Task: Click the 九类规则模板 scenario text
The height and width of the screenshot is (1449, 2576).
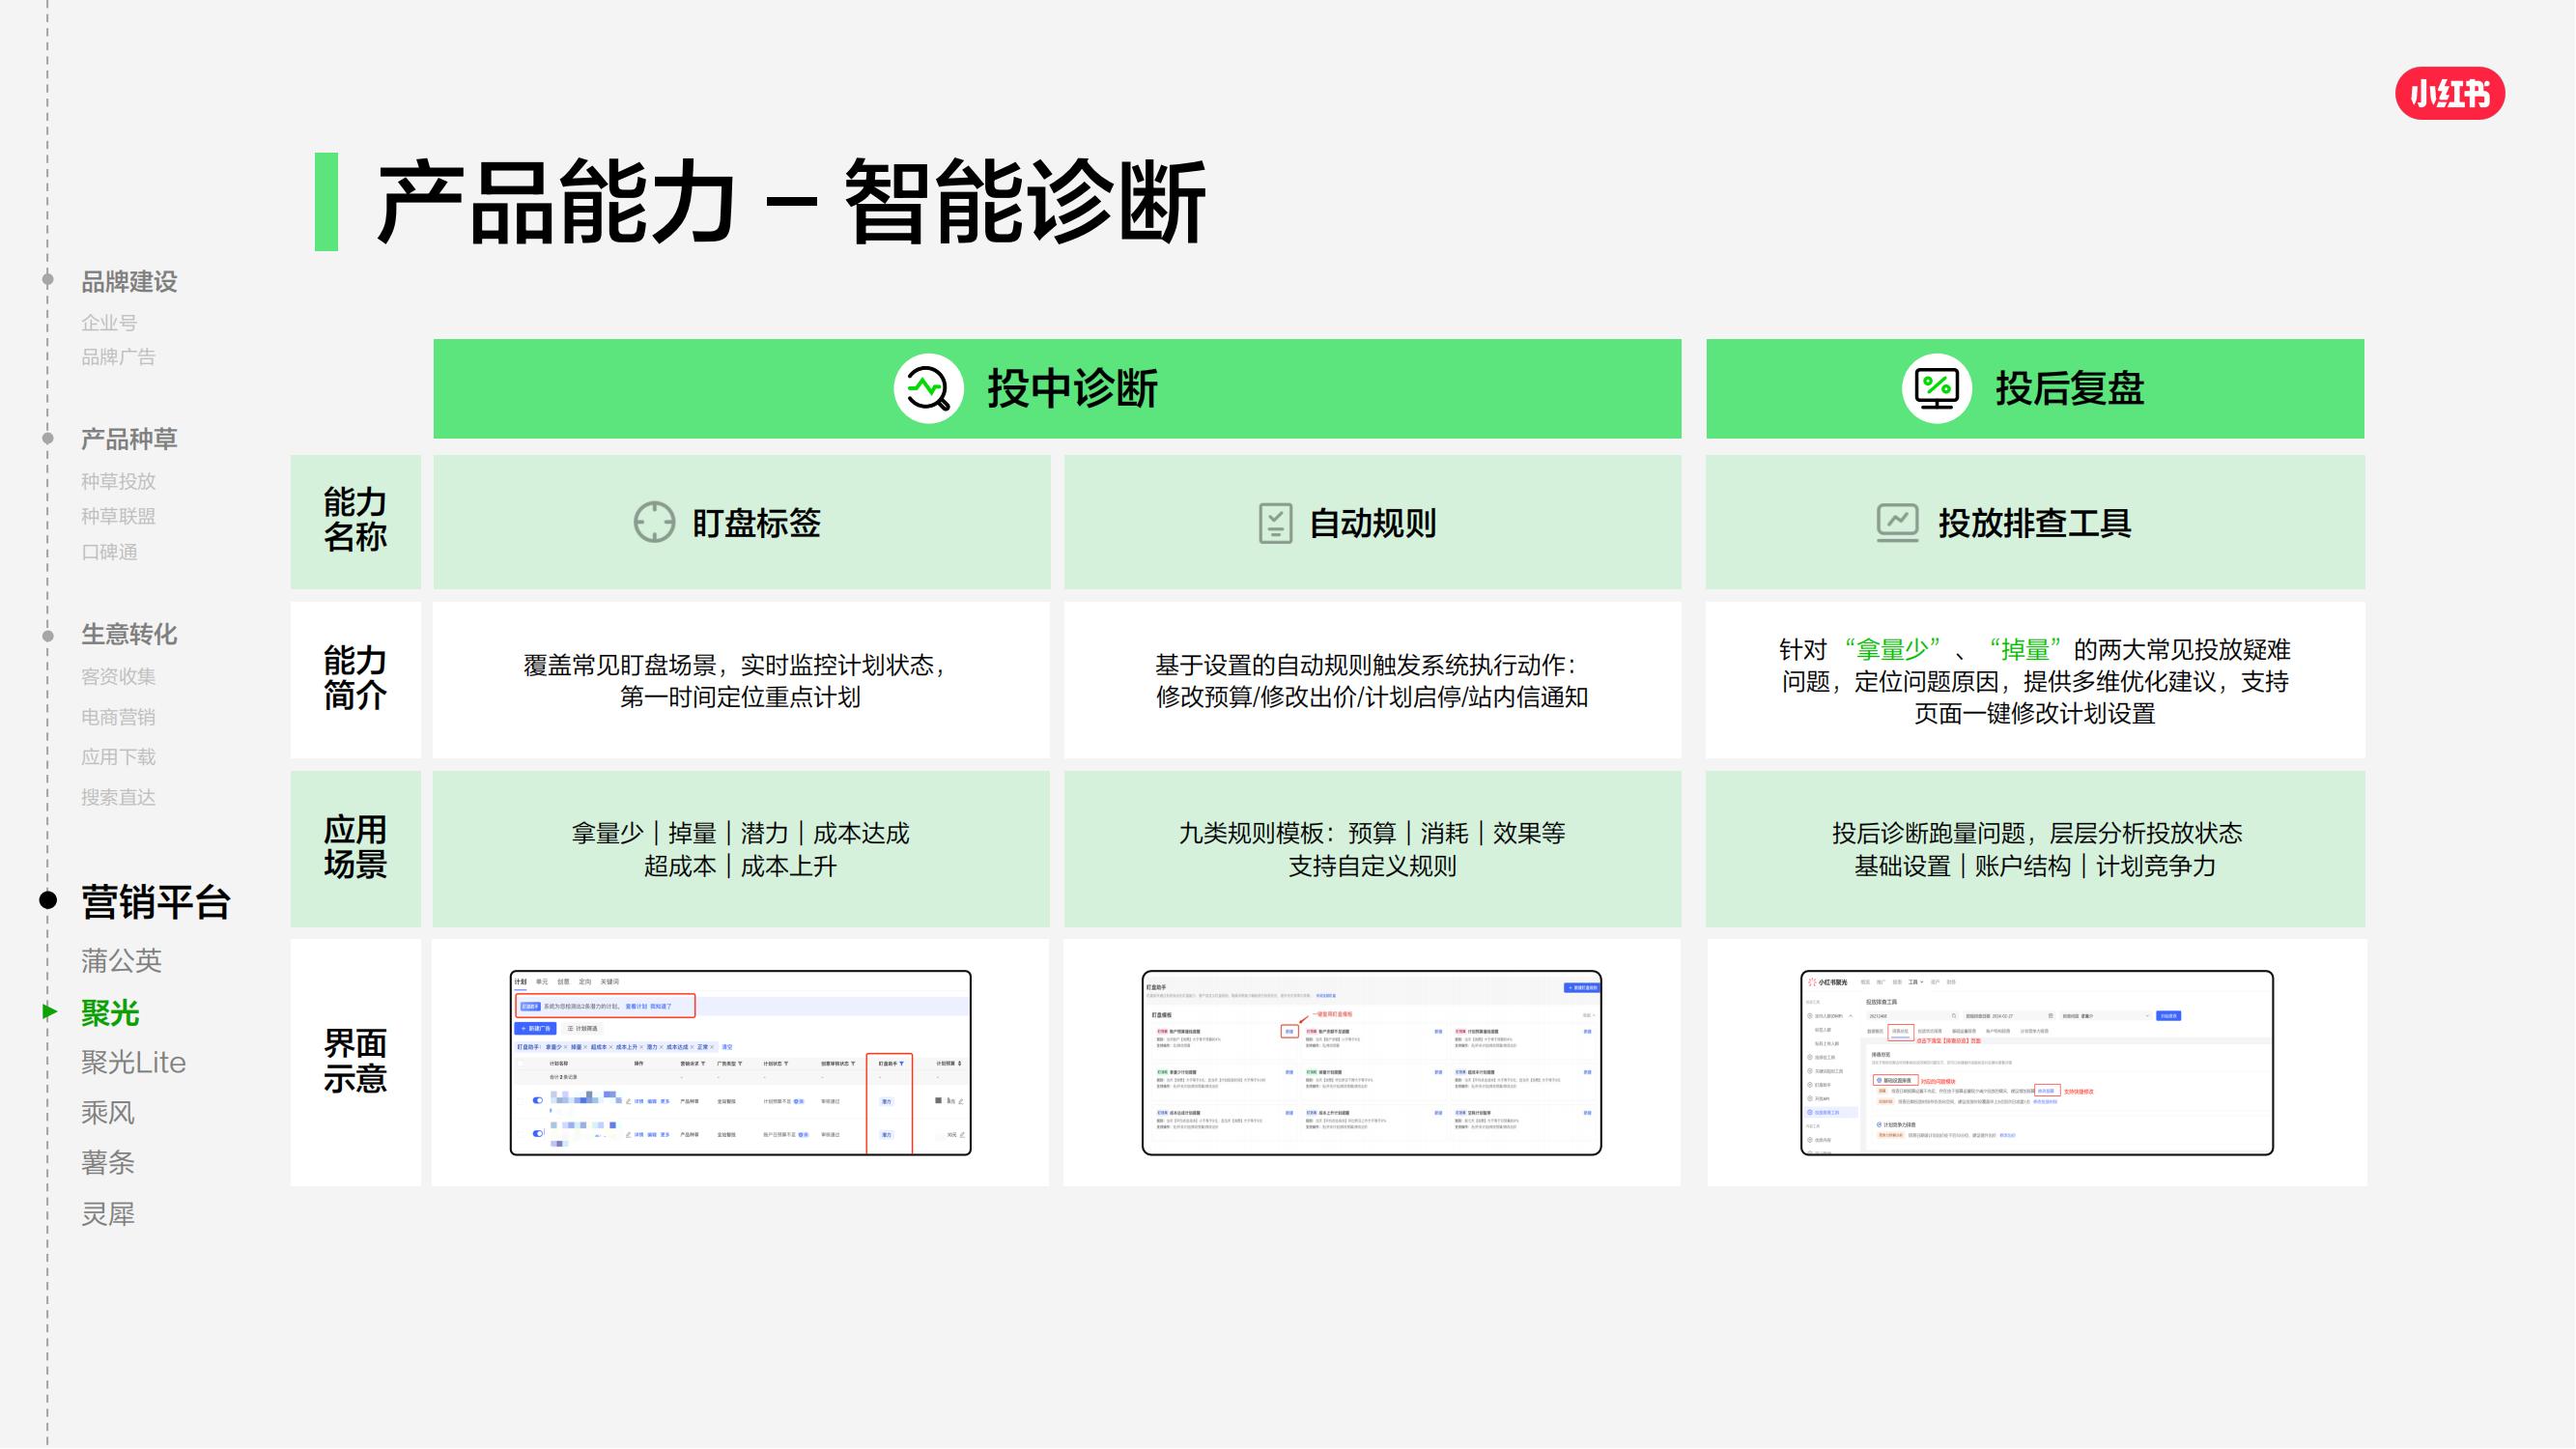Action: (1372, 833)
